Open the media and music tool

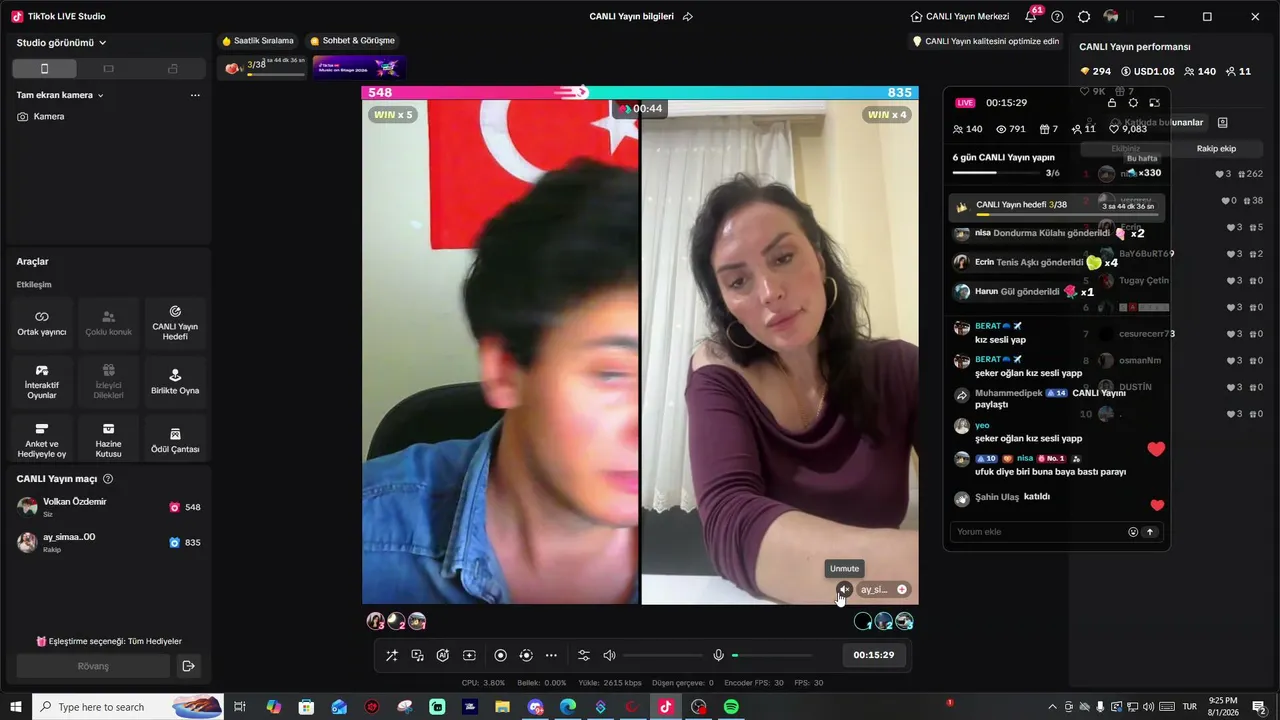pos(417,655)
